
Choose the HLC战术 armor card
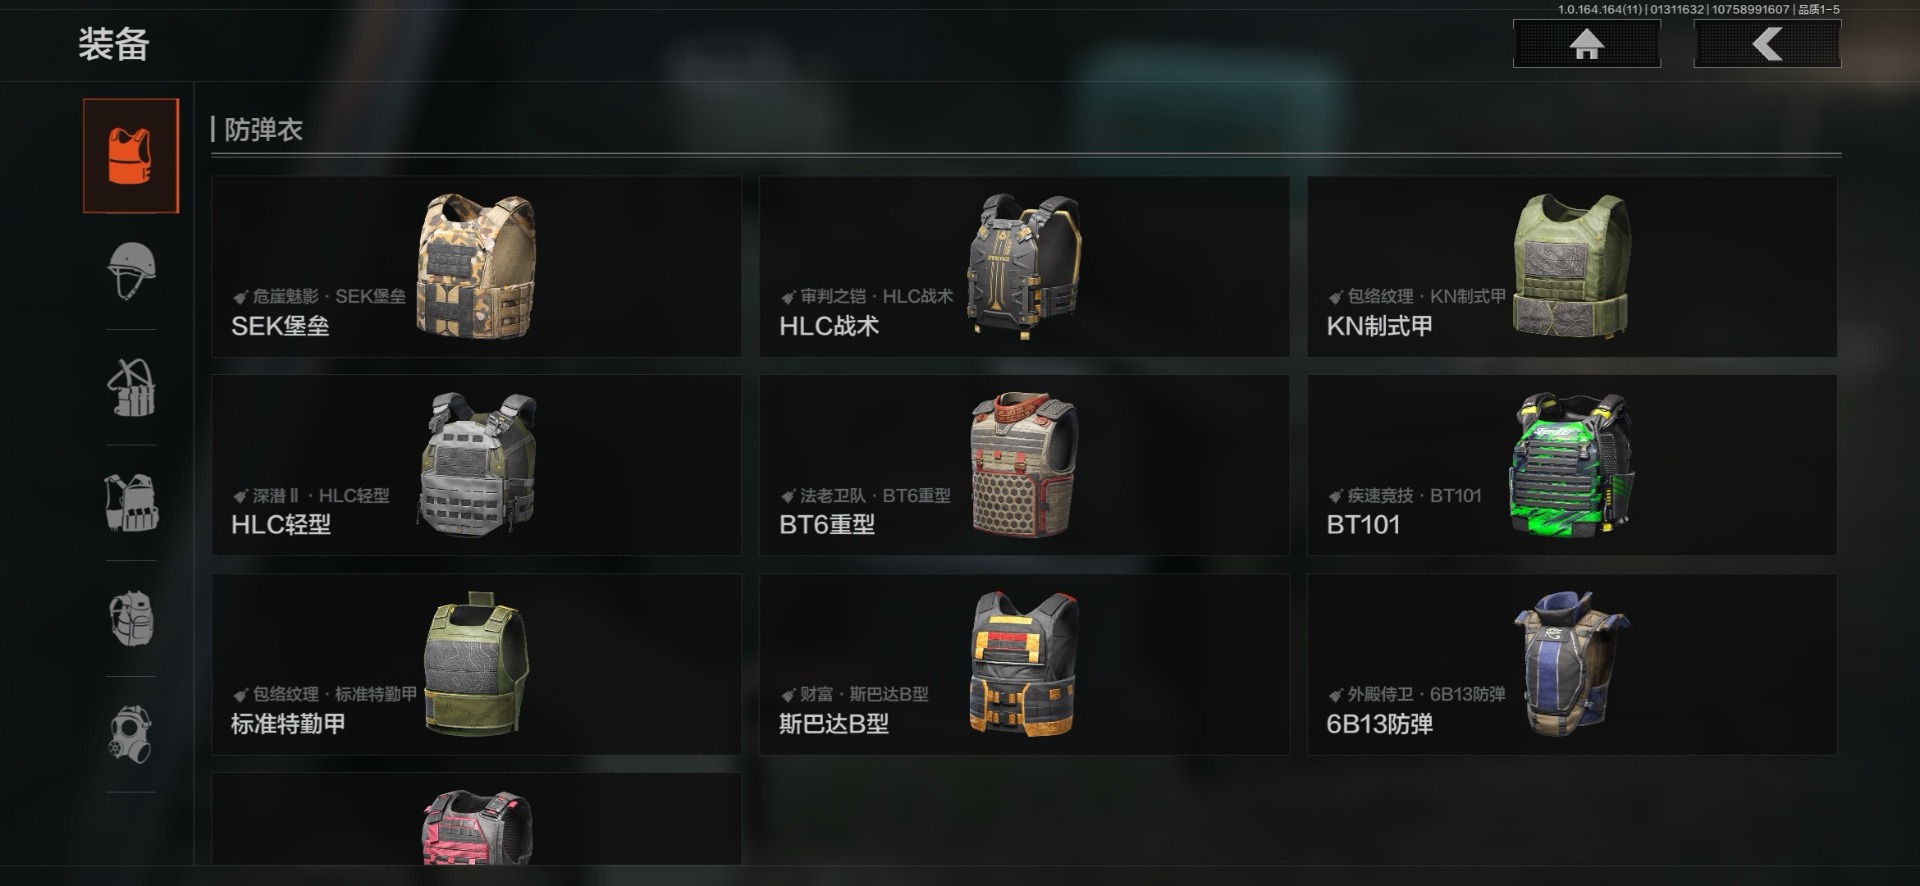tap(1024, 267)
